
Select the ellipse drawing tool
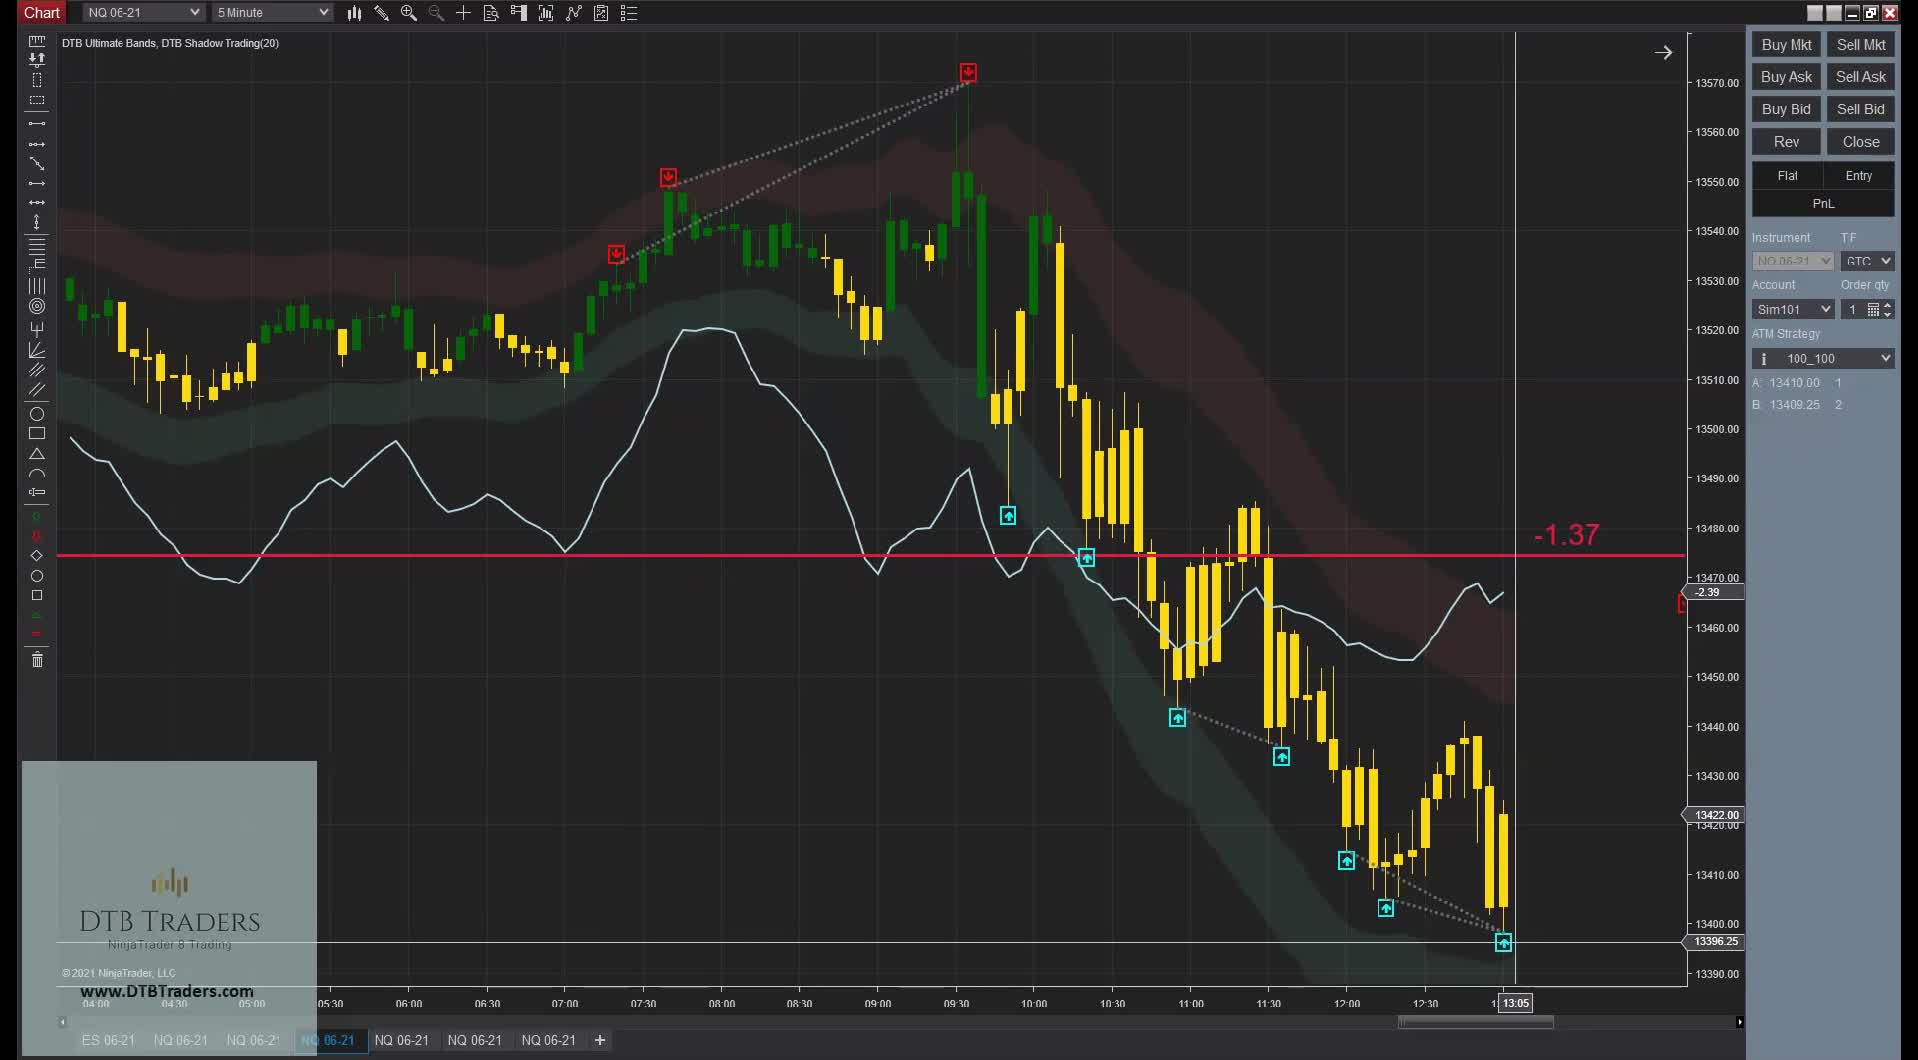click(37, 415)
